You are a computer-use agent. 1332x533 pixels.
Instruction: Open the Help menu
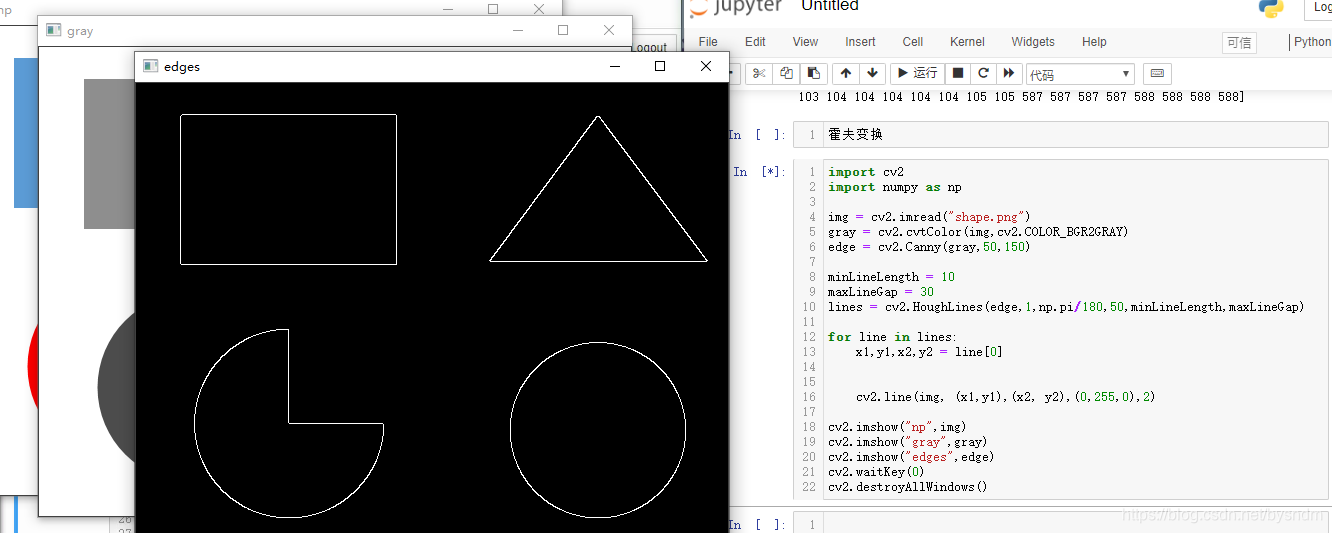(x=1094, y=42)
